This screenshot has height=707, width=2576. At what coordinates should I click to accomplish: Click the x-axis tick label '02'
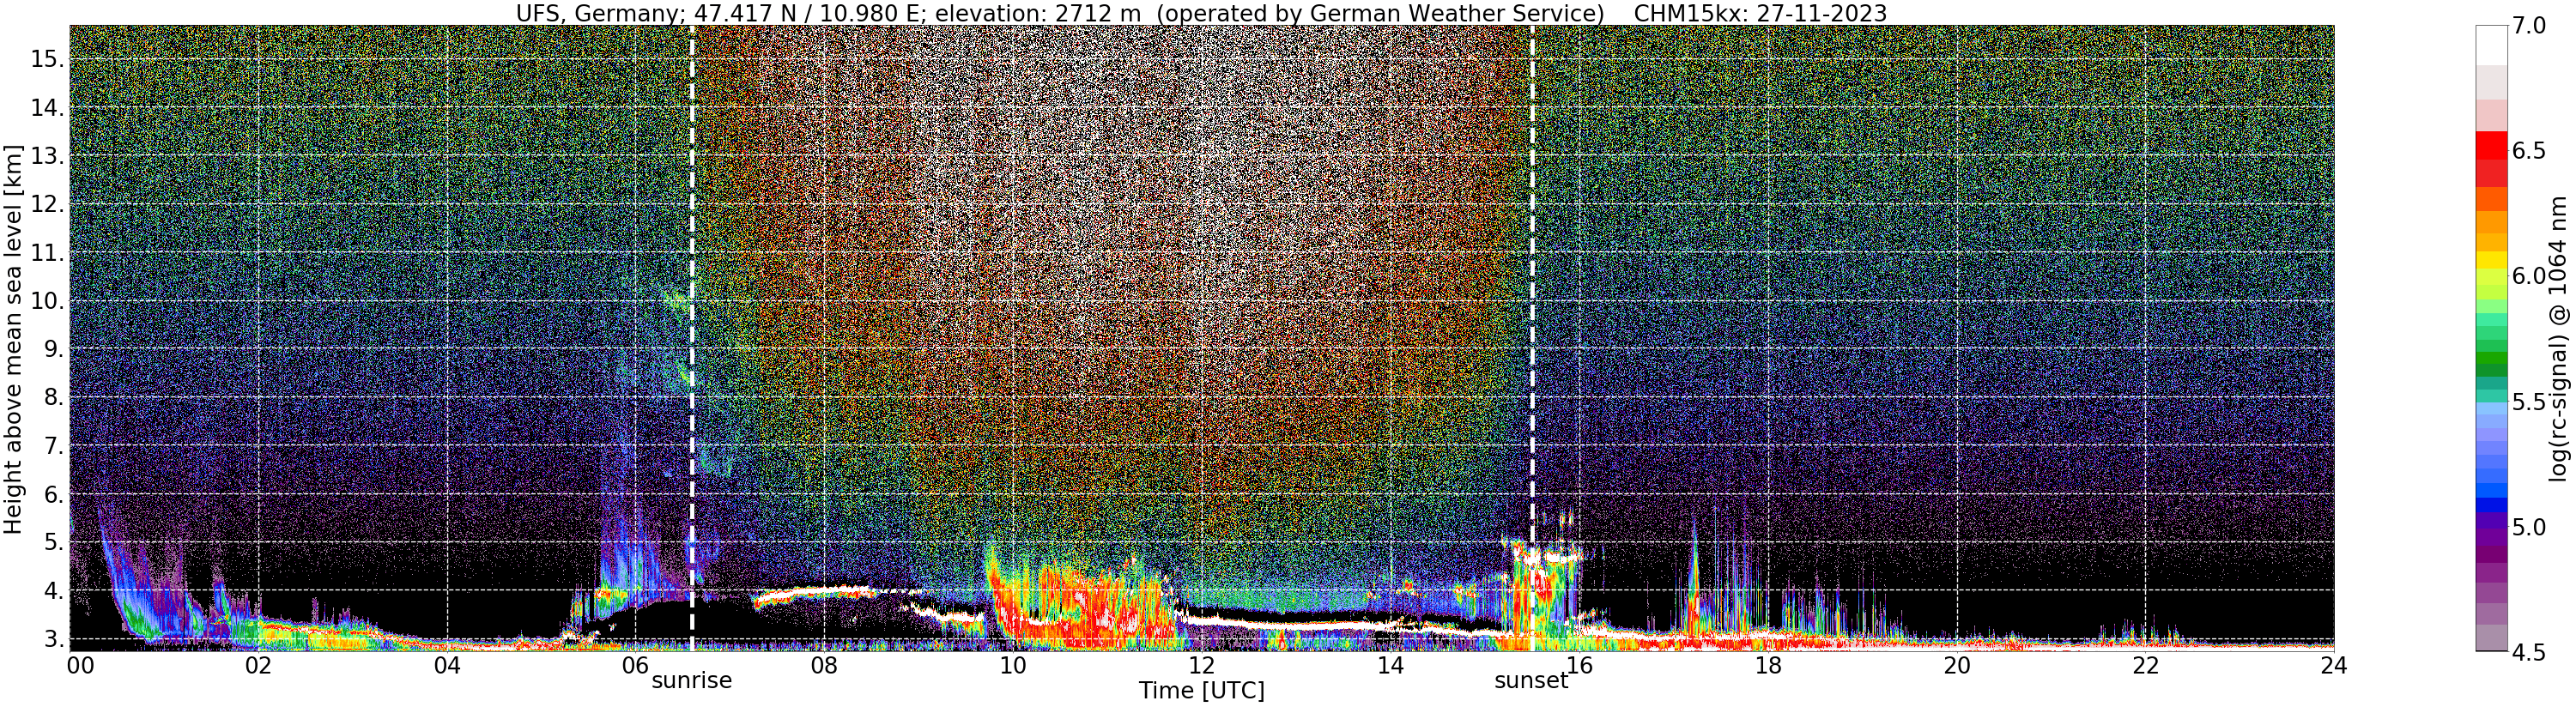pos(258,665)
